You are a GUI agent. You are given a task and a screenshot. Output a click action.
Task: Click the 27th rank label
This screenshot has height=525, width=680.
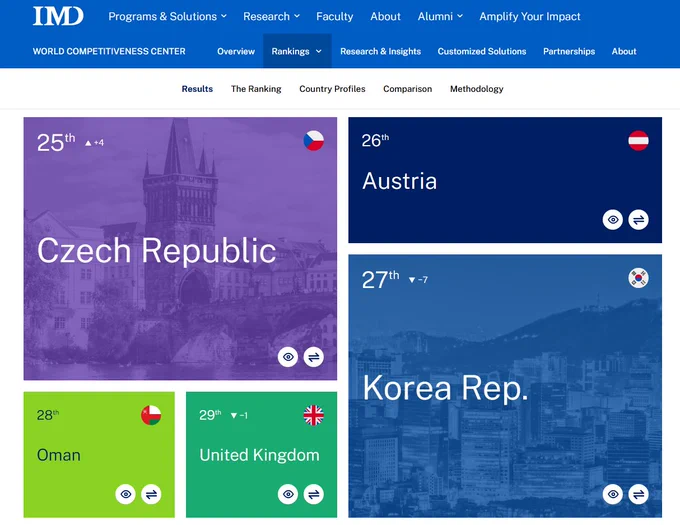pos(380,280)
